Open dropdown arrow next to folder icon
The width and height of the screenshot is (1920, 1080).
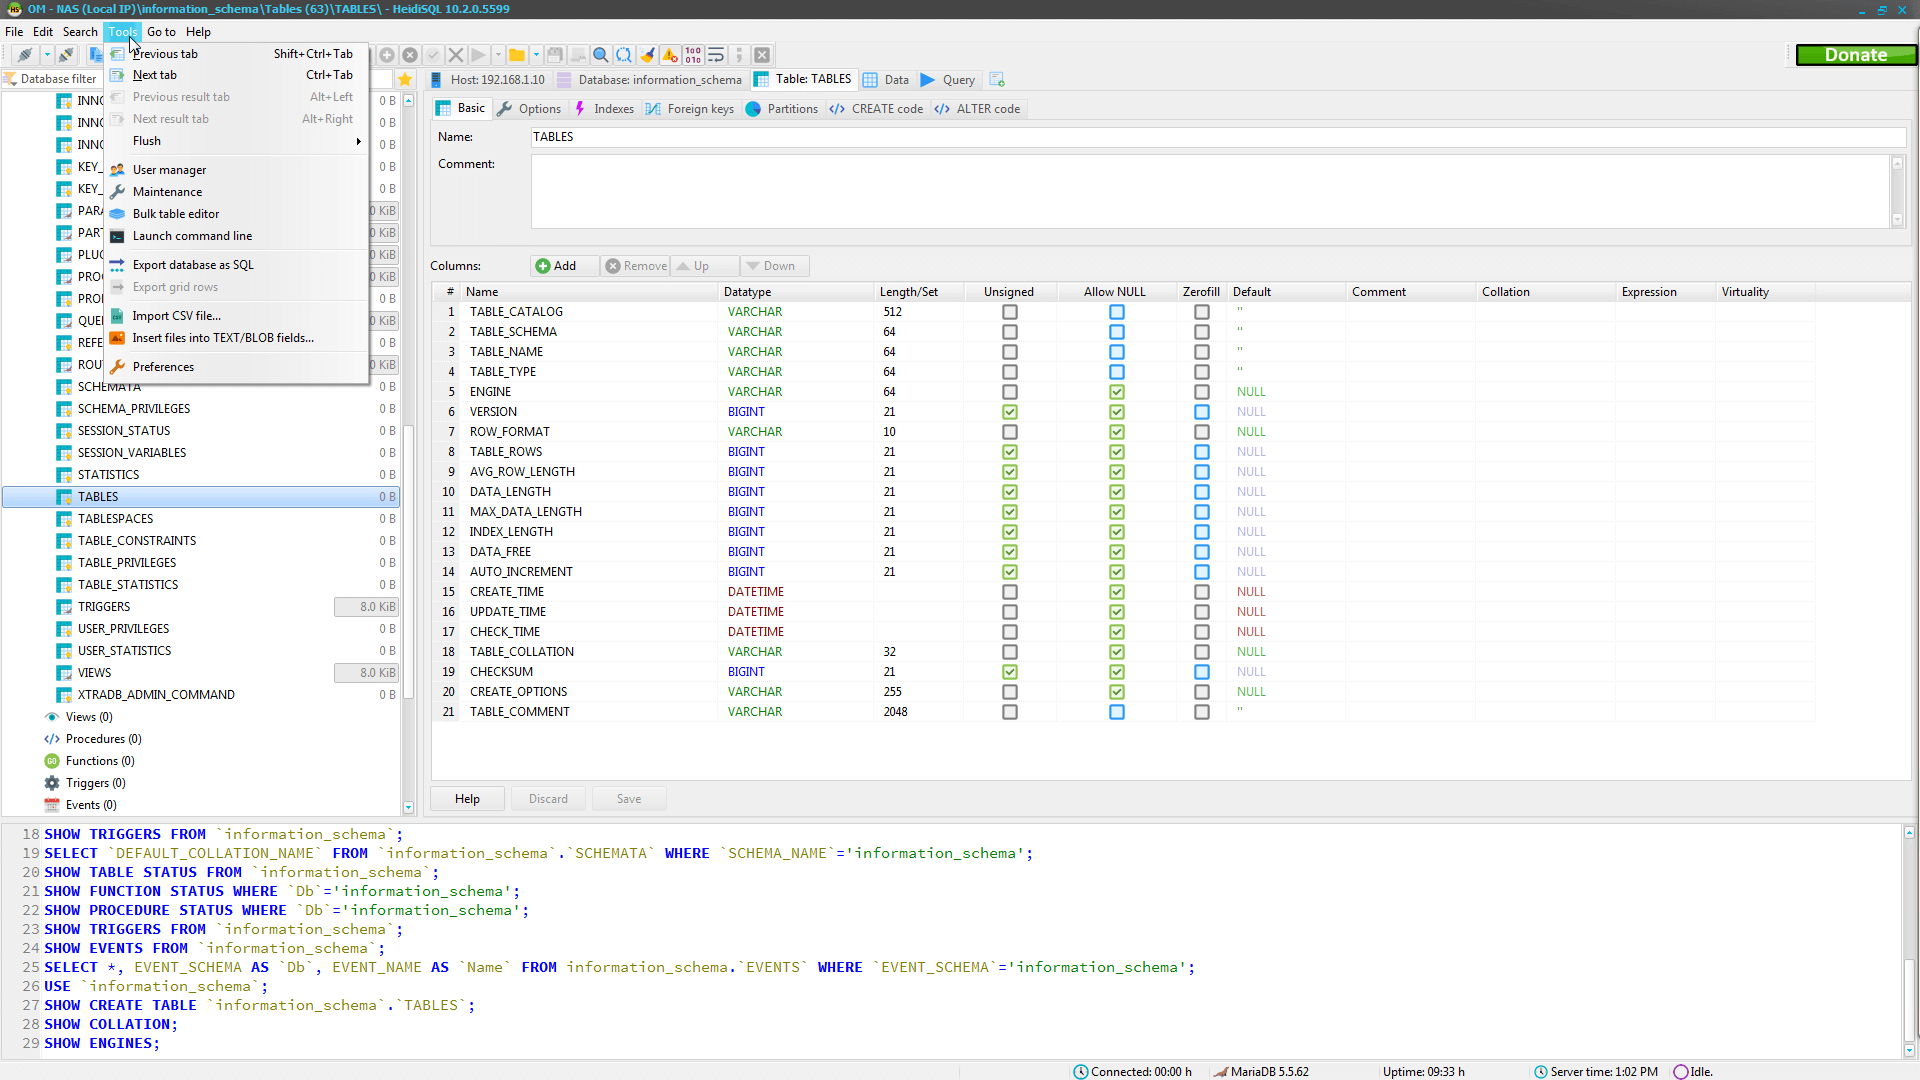coord(536,55)
